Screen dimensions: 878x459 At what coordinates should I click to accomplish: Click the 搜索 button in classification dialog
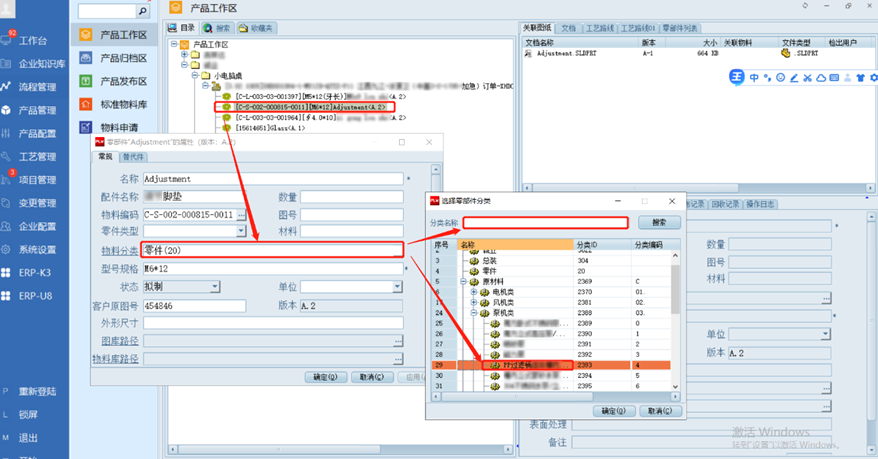coord(659,222)
